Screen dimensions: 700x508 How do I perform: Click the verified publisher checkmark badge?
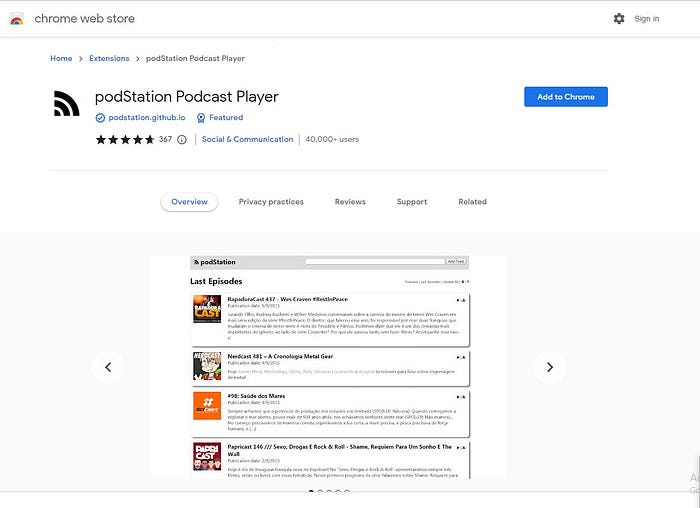pos(100,118)
